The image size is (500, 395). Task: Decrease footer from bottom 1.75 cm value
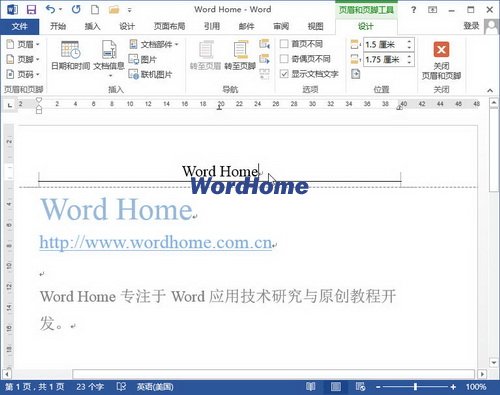coord(409,63)
